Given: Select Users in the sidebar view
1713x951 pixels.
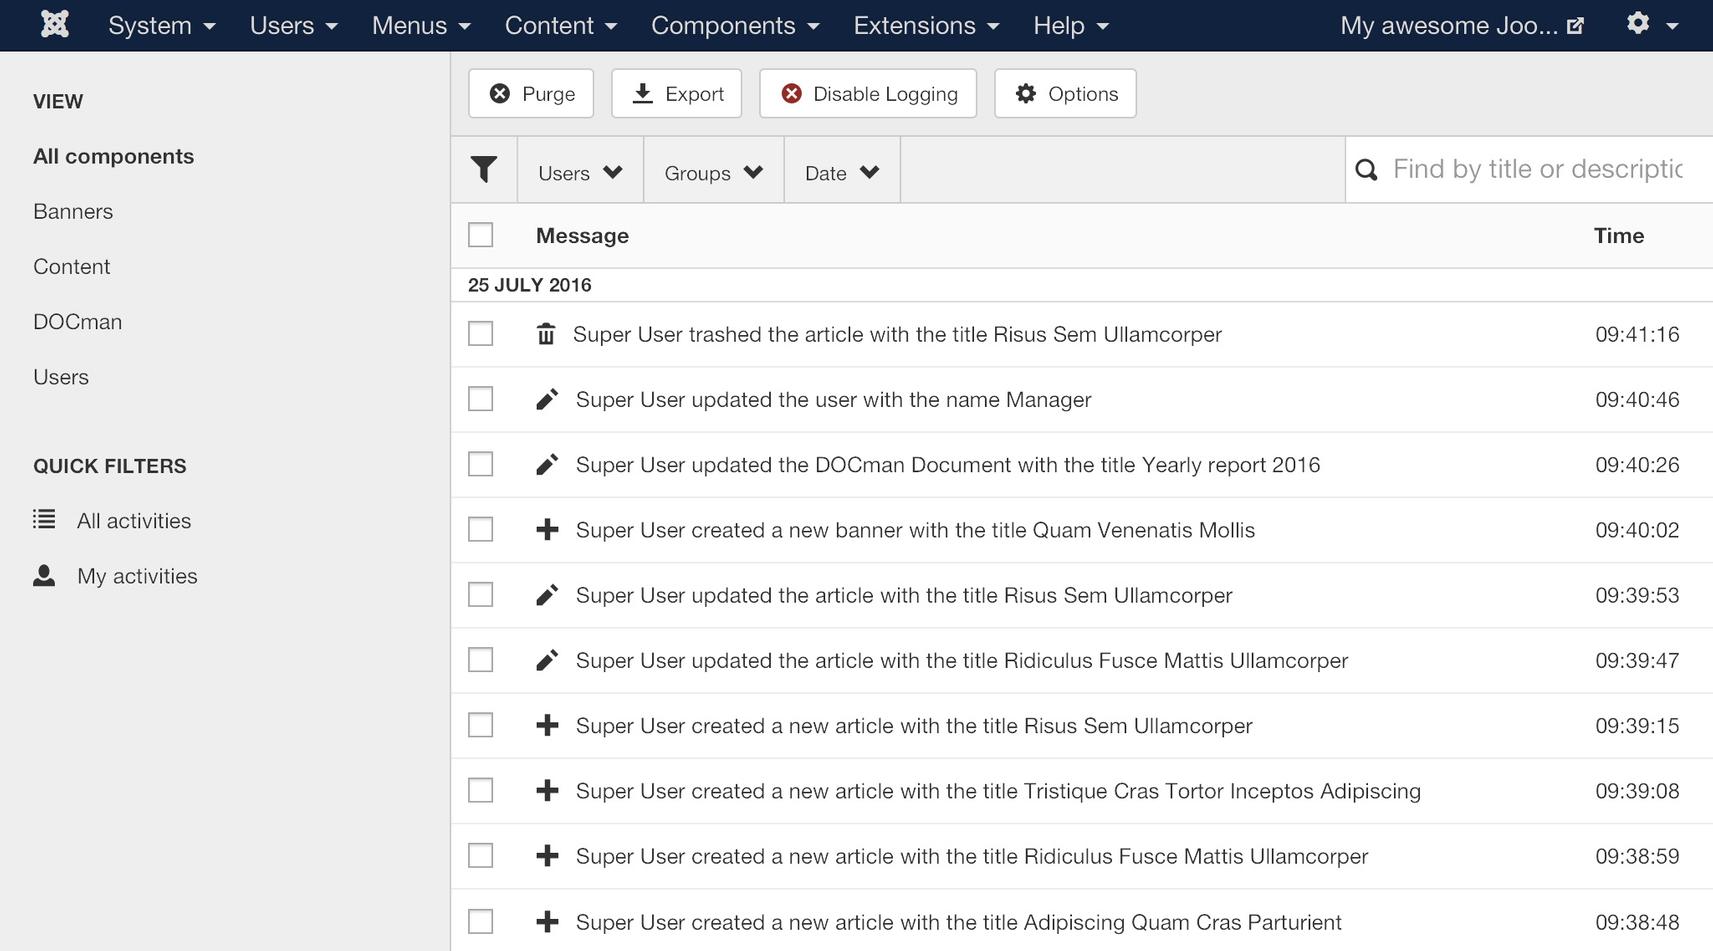Looking at the screenshot, I should 61,376.
